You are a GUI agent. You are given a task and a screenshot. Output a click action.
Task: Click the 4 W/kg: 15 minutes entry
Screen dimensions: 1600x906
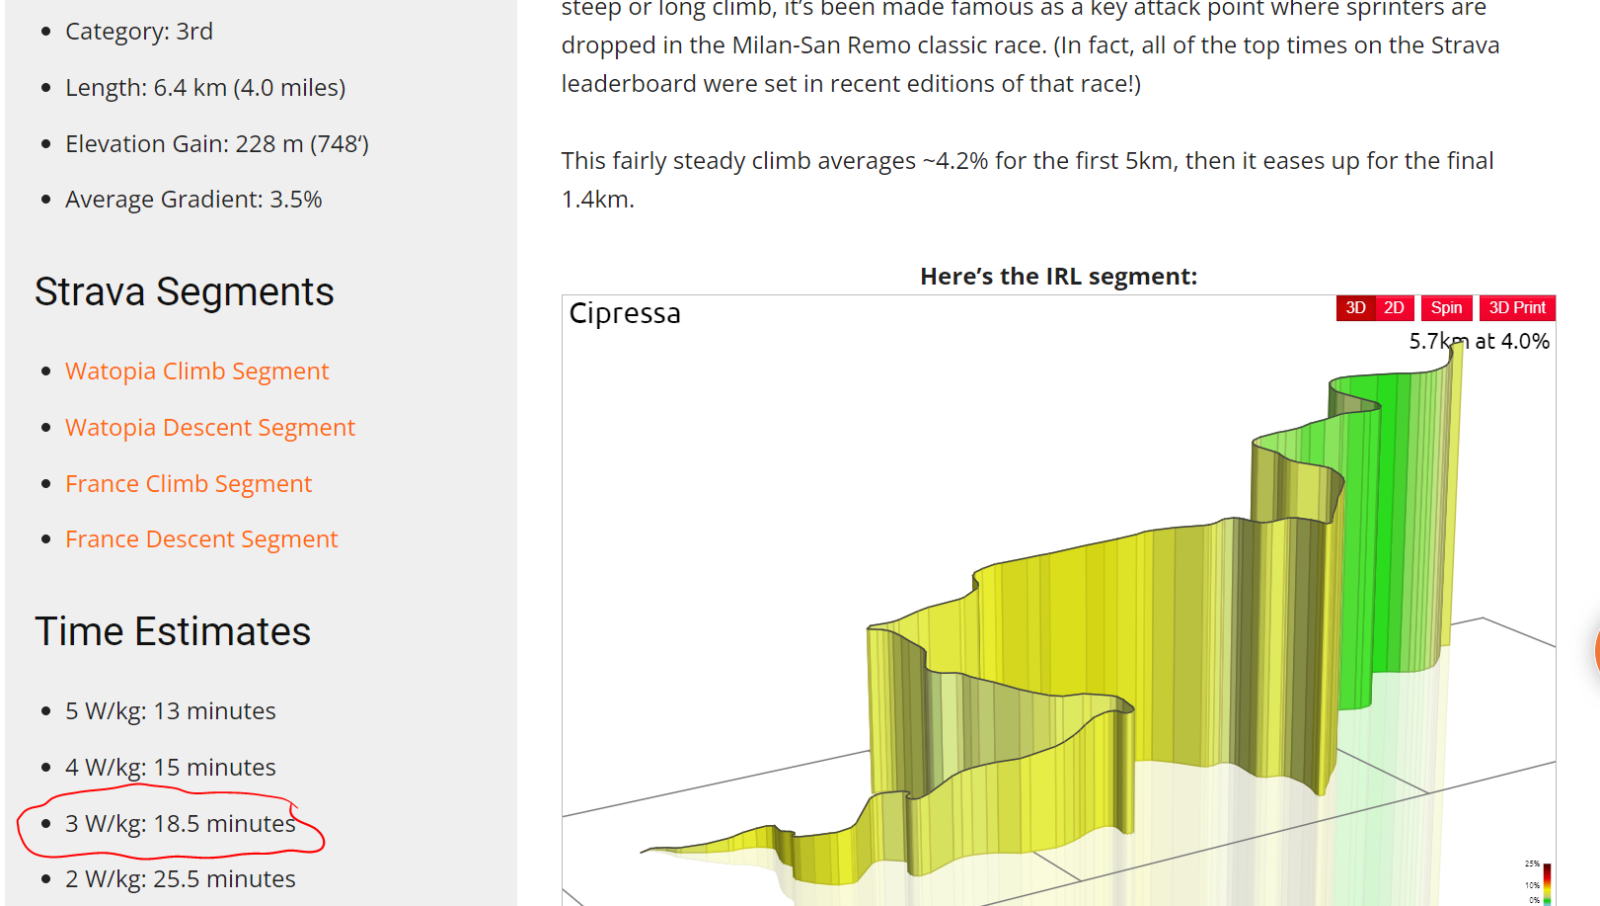[170, 767]
